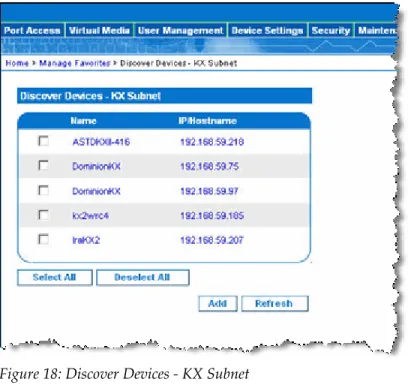
Task: Add the selected devices
Action: click(218, 304)
